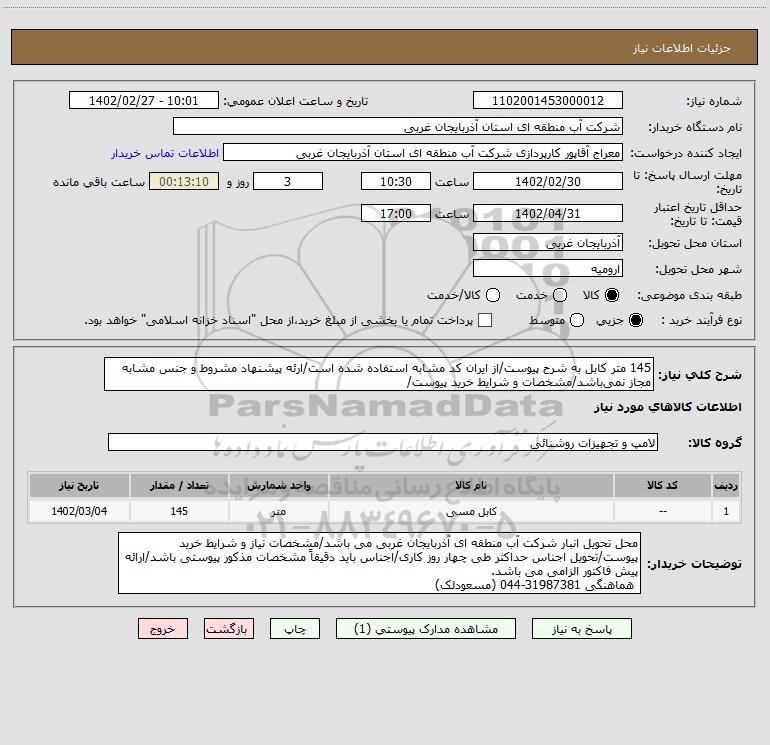Select the کالا/خدمت radio button
Image resolution: width=770 pixels, height=745 pixels.
493,295
